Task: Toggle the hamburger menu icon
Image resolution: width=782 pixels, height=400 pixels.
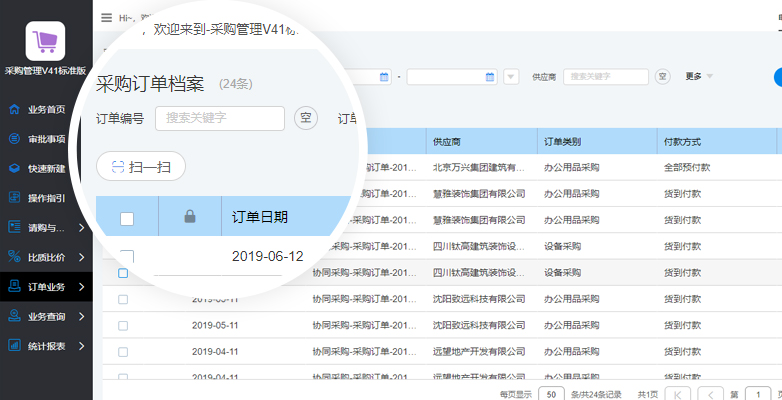Action: (x=107, y=17)
